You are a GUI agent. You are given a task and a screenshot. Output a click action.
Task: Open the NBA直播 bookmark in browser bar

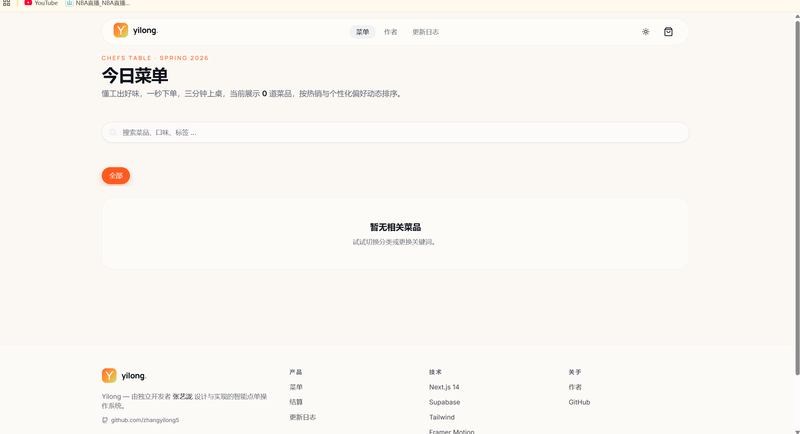[97, 3]
